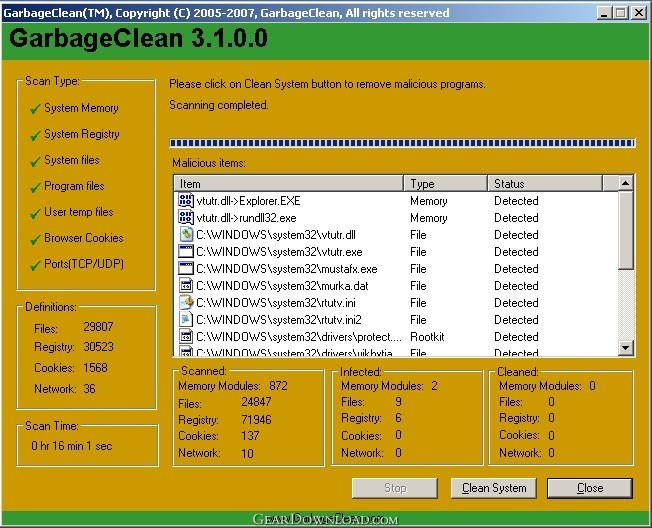Click the User temp files green checkmark
652x528 pixels.
35,213
